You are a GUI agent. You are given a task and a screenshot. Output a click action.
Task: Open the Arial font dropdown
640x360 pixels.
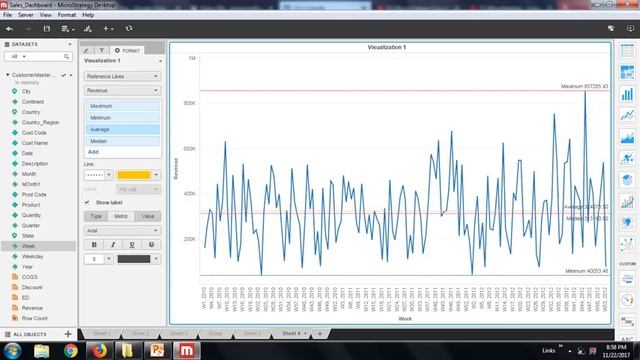click(x=122, y=230)
